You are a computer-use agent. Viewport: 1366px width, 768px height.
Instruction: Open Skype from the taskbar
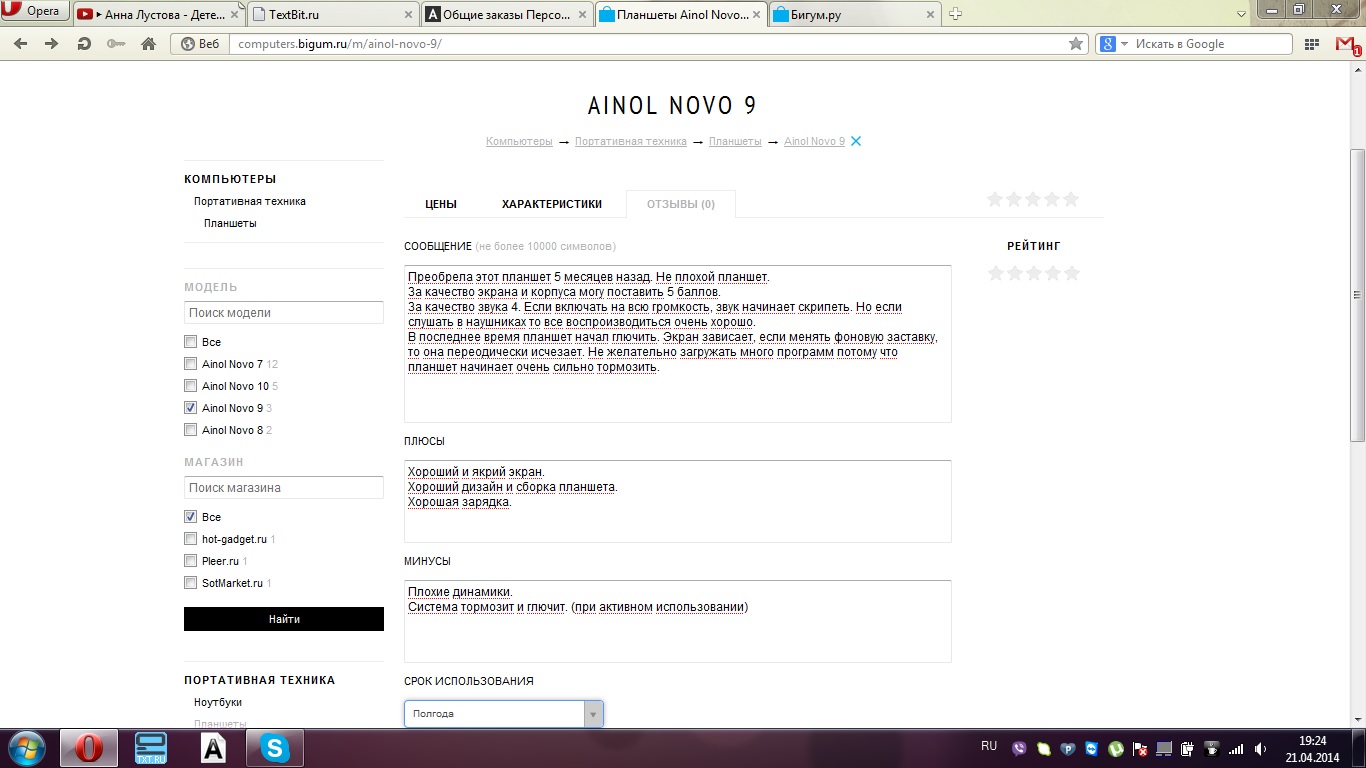[275, 748]
